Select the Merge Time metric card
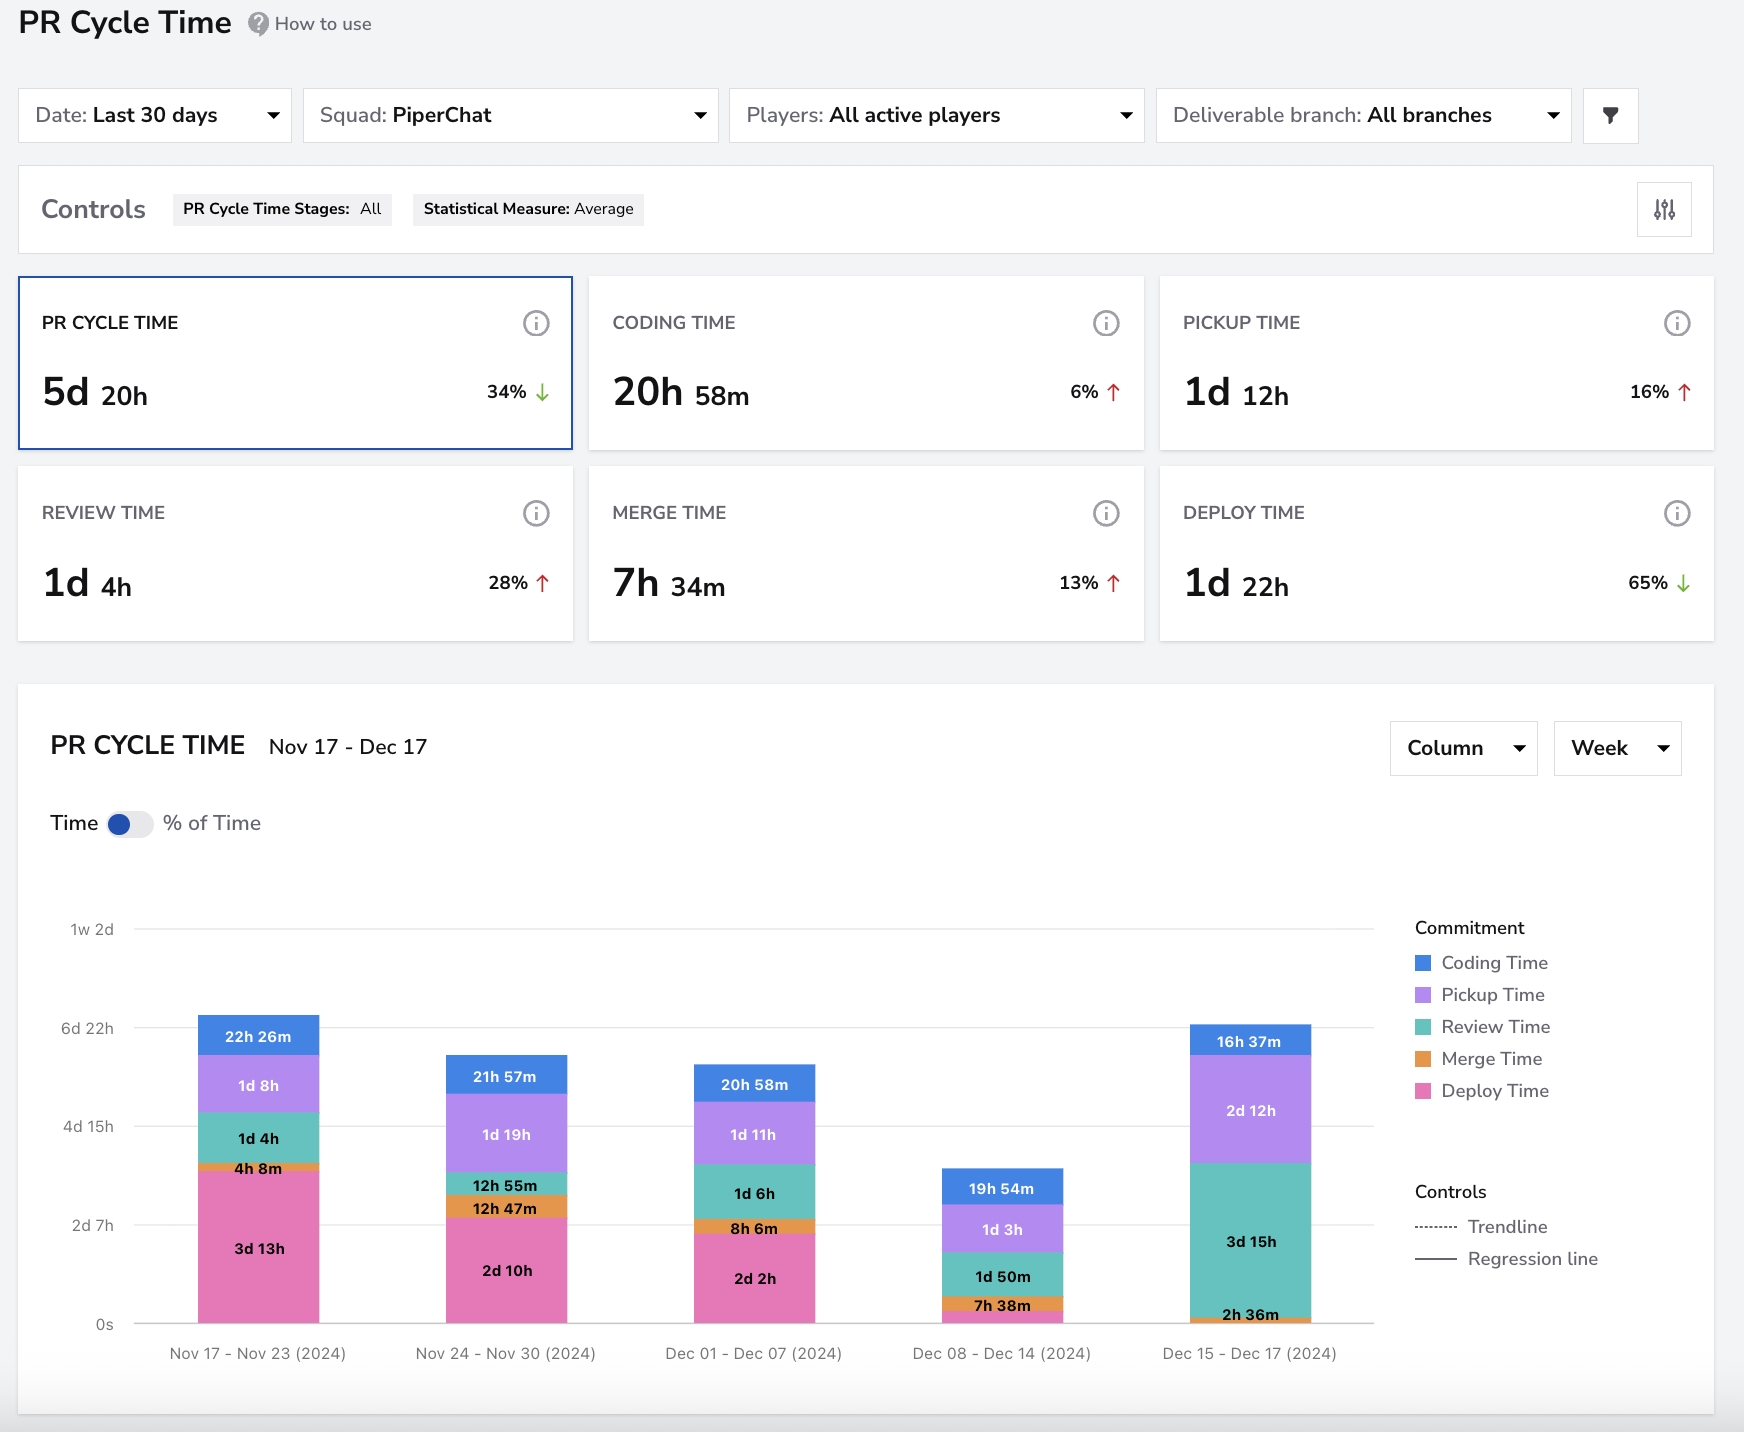Image resolution: width=1744 pixels, height=1432 pixels. pos(866,553)
